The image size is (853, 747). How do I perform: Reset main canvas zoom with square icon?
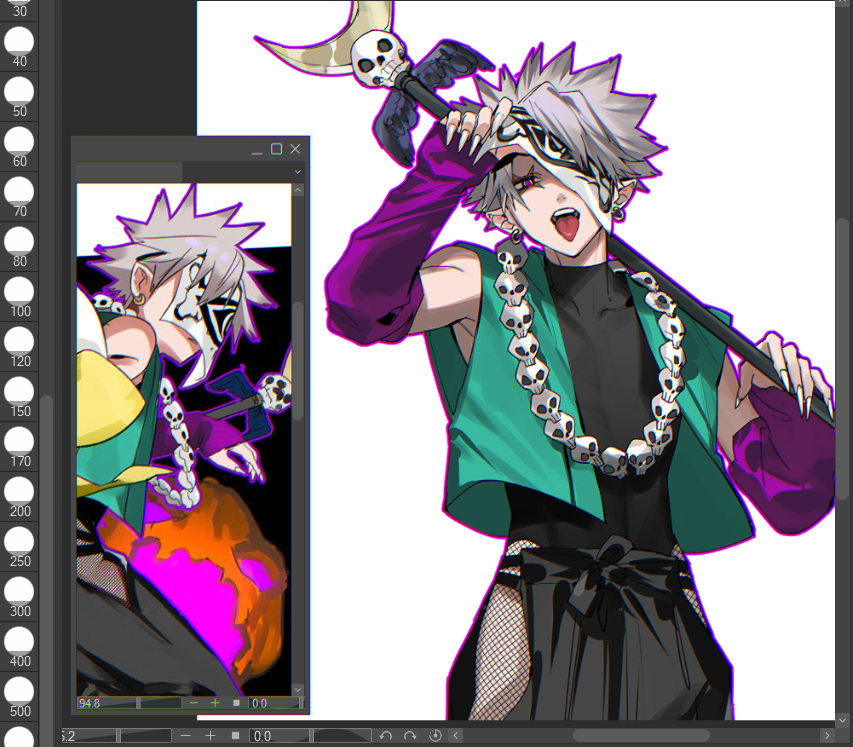[236, 736]
